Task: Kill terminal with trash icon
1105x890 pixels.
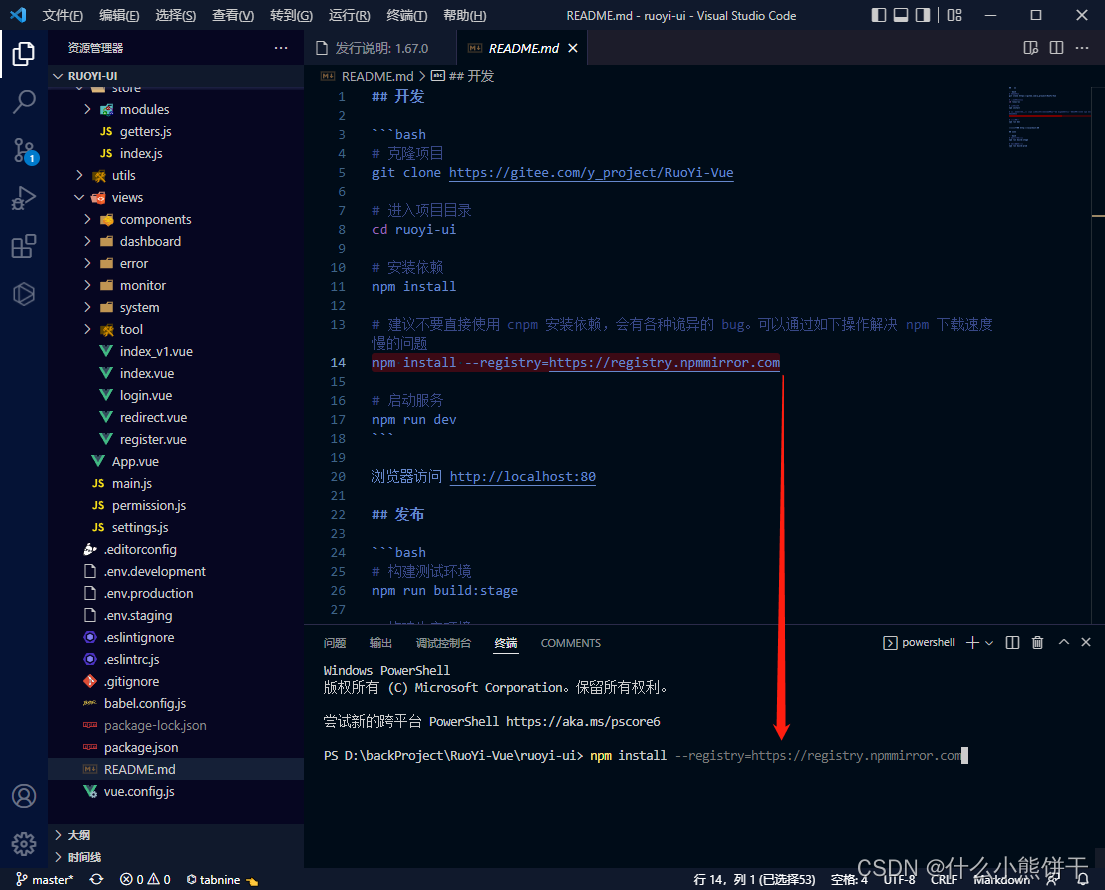Action: click(x=1037, y=643)
